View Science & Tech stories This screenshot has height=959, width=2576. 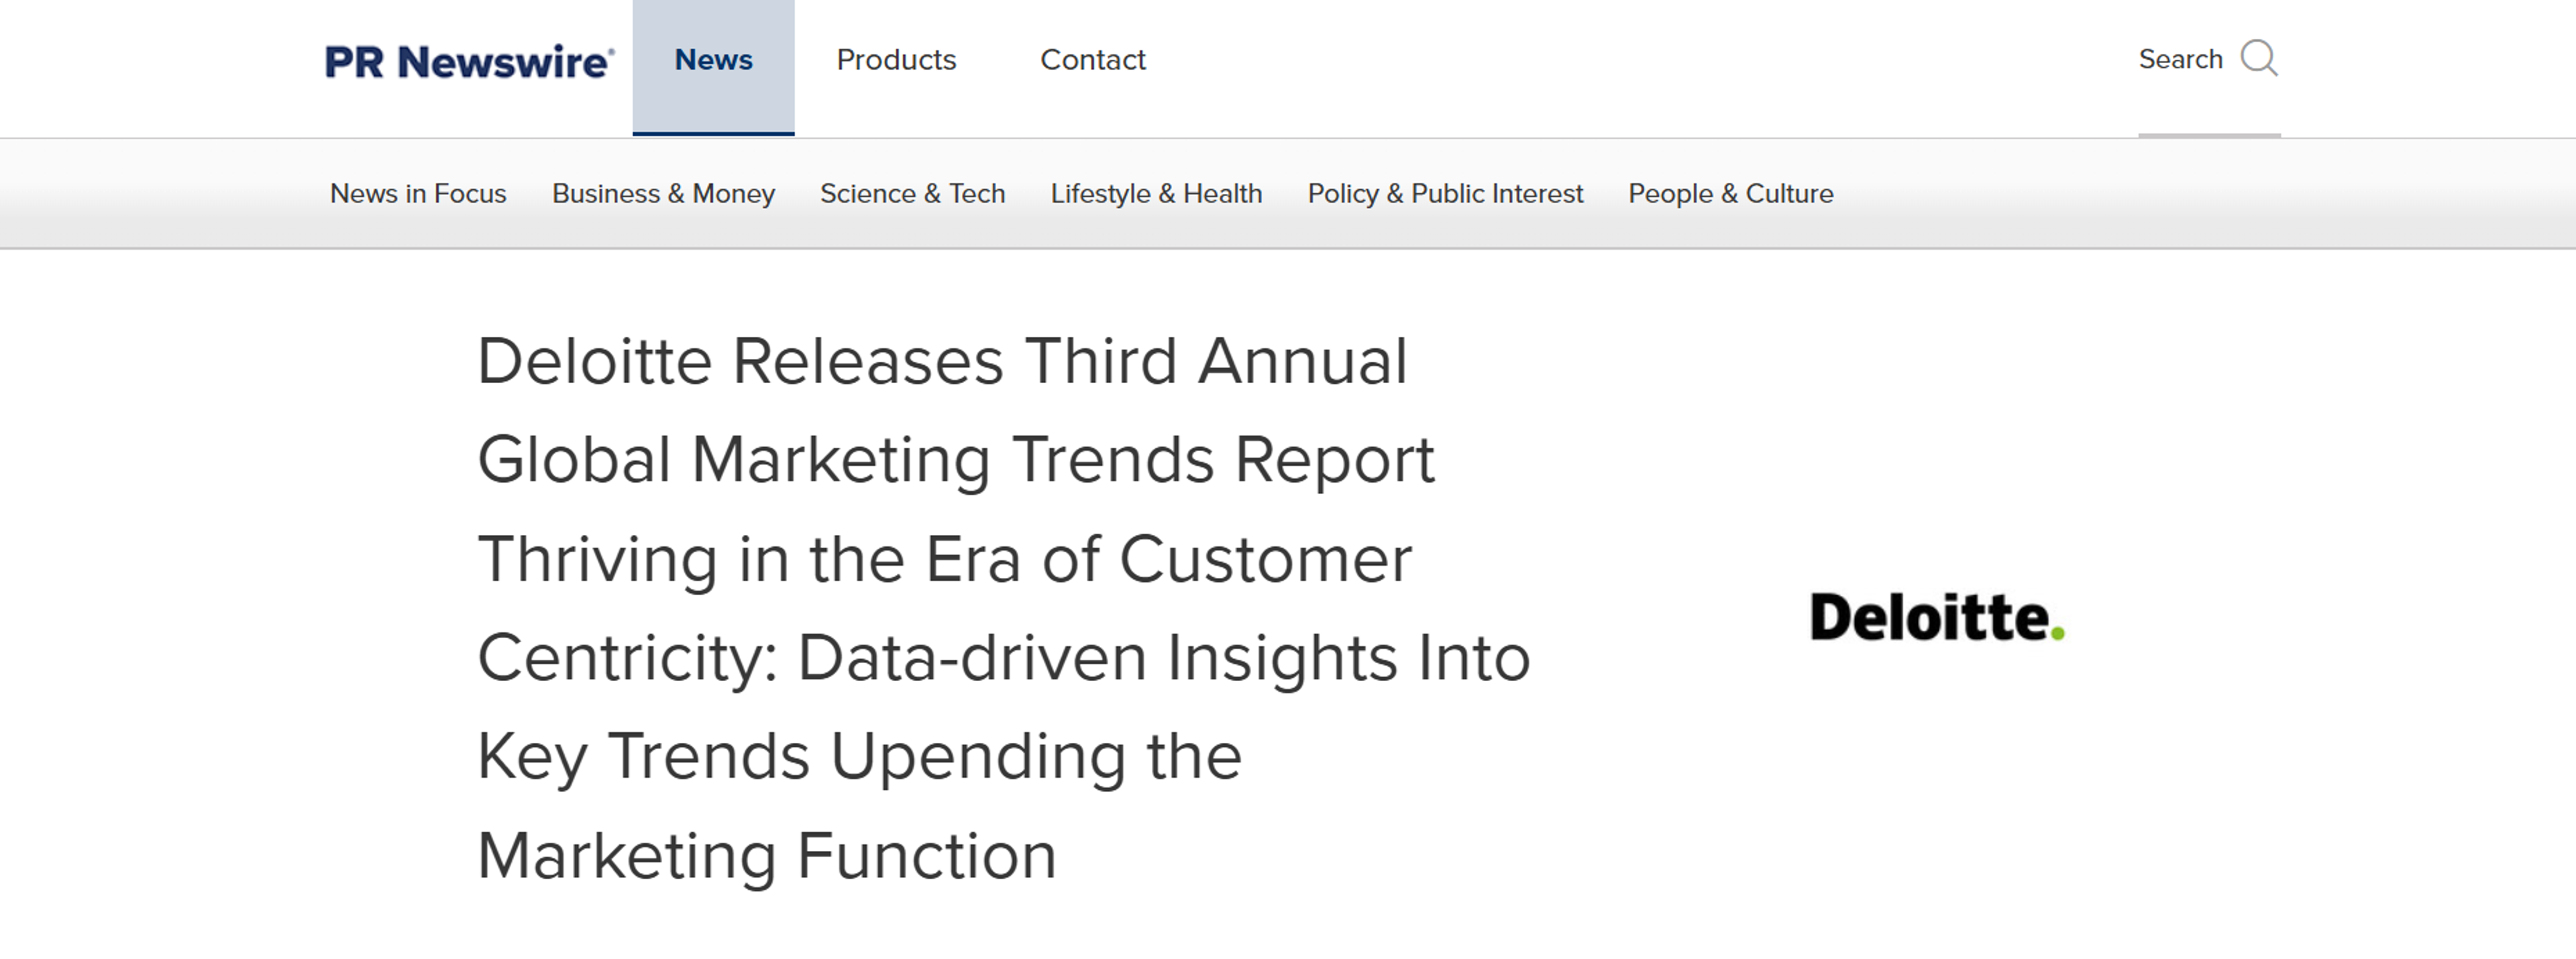pos(912,194)
